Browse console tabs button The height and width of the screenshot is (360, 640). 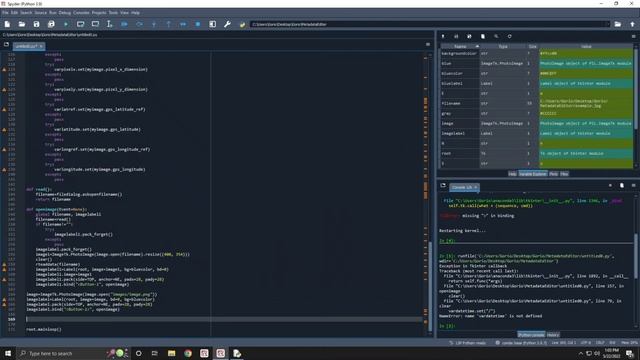click(x=443, y=185)
